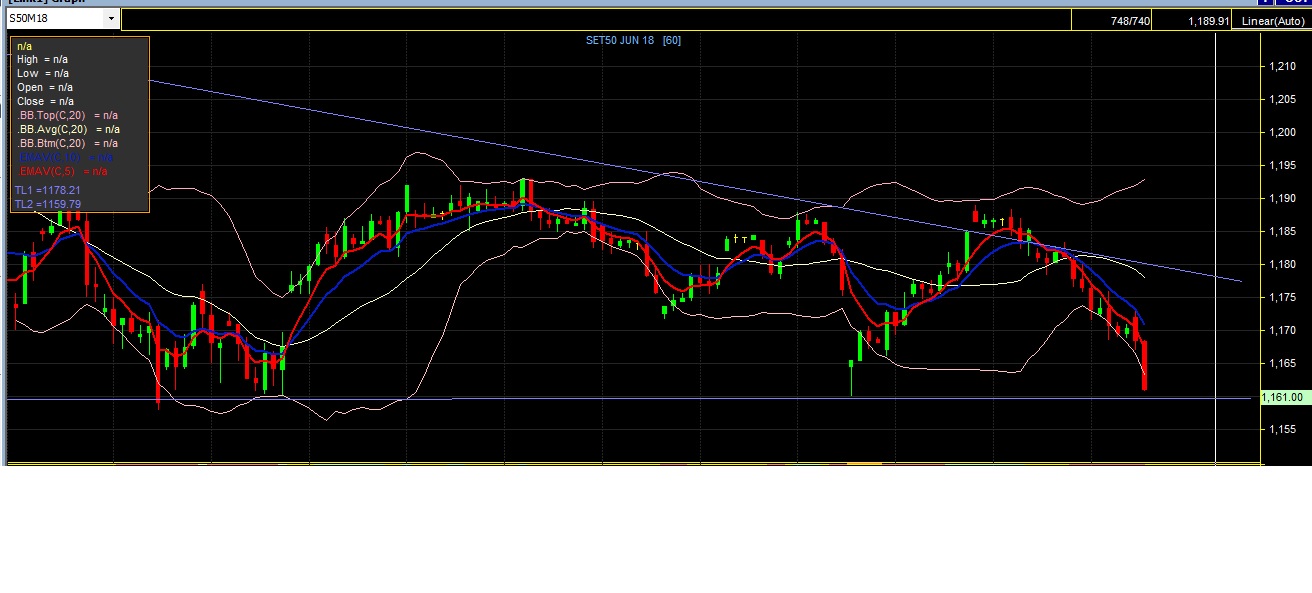Select the TL2 =1159.79 trendline value
Screen dimensions: 1312x593
point(48,204)
